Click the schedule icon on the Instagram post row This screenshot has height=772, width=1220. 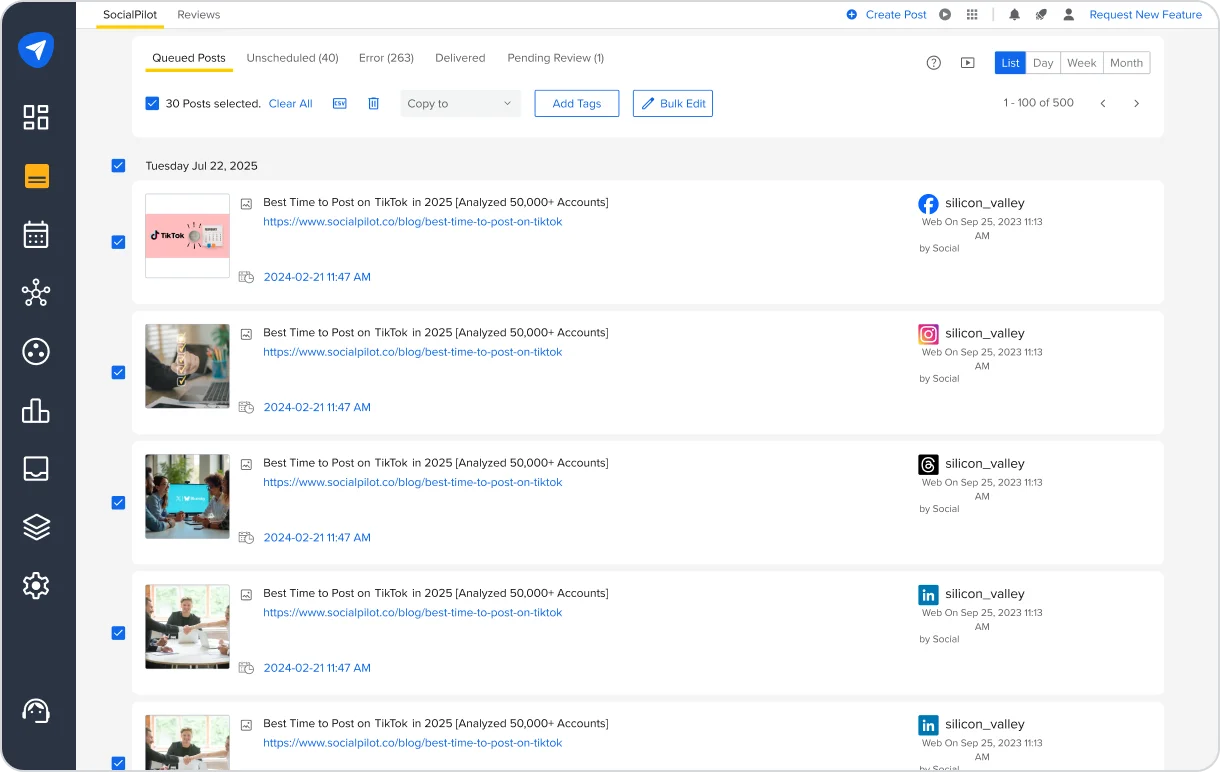pyautogui.click(x=246, y=407)
